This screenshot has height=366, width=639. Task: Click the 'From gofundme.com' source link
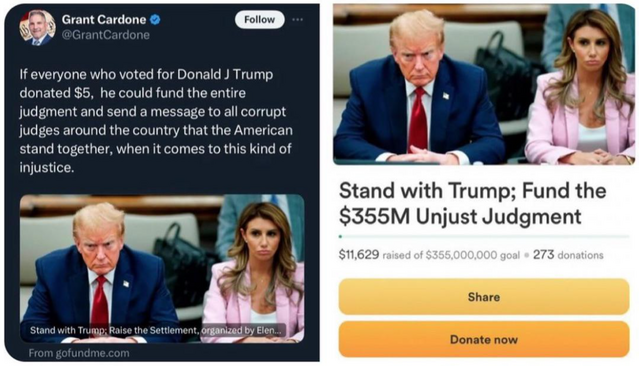pyautogui.click(x=79, y=353)
